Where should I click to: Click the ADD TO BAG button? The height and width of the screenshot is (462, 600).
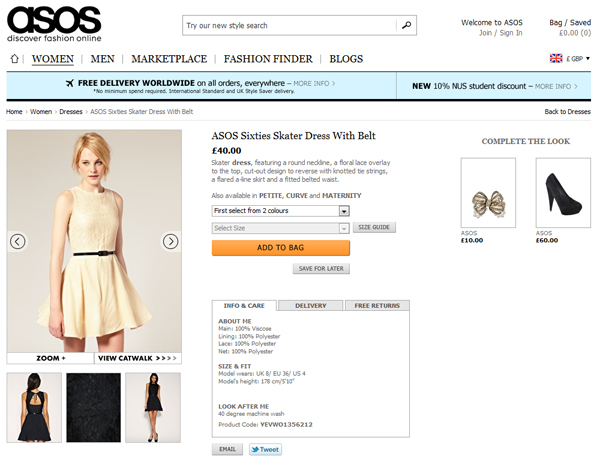(x=280, y=248)
